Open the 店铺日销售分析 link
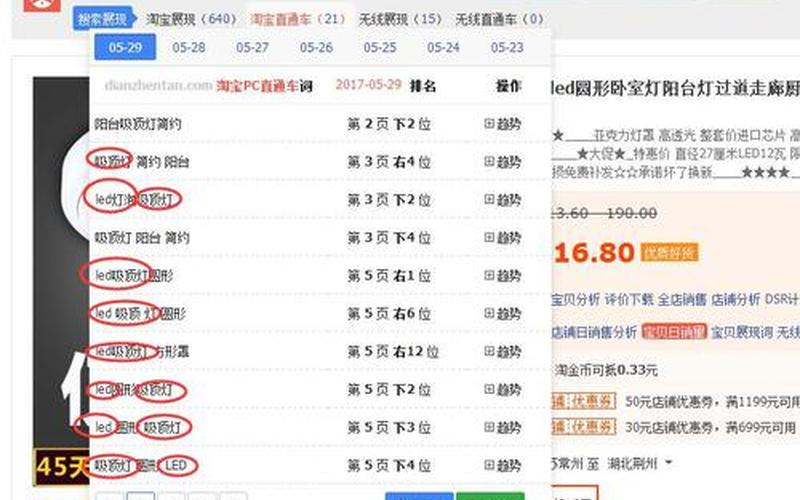 point(594,333)
